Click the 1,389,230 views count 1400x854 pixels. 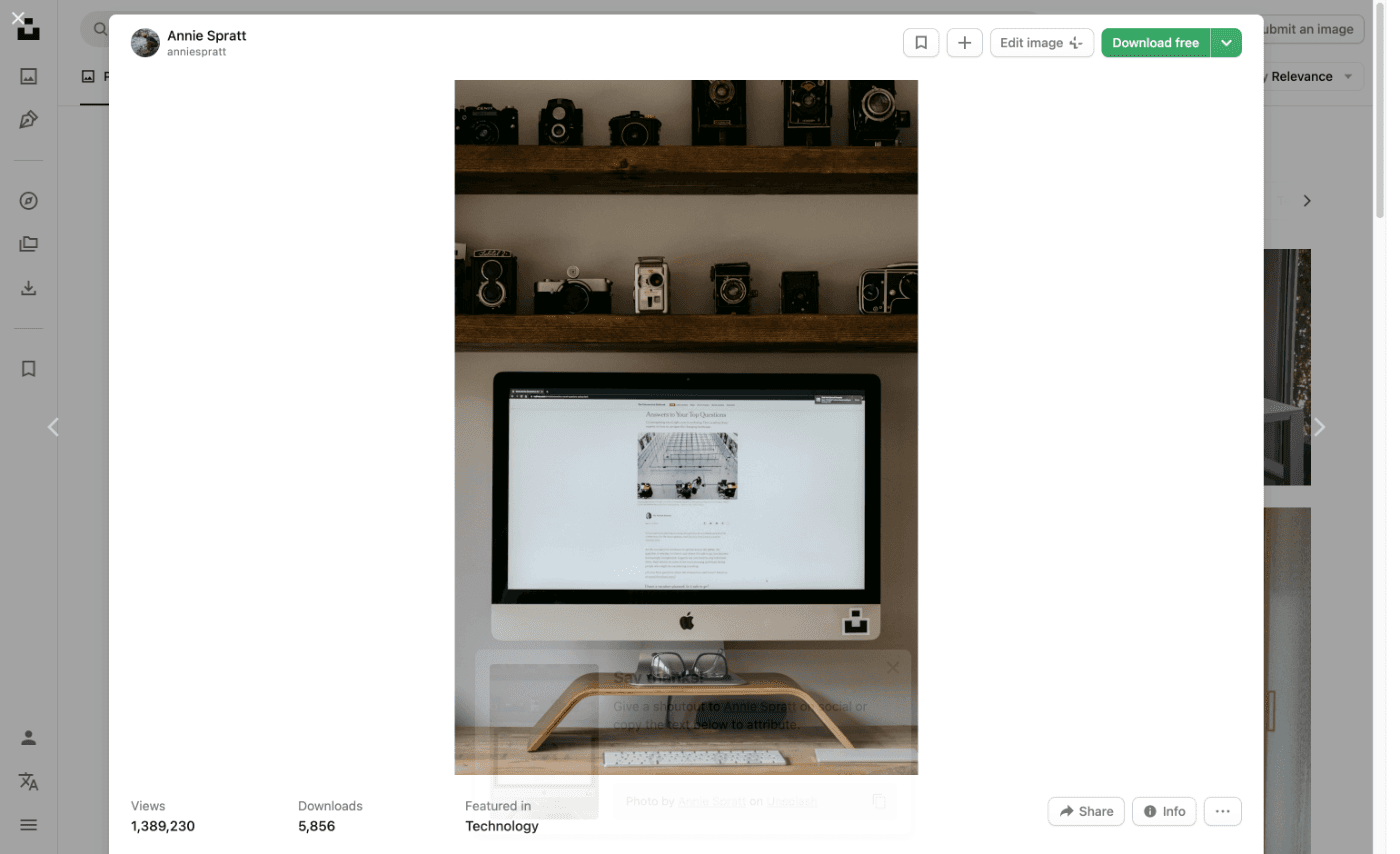tap(163, 826)
